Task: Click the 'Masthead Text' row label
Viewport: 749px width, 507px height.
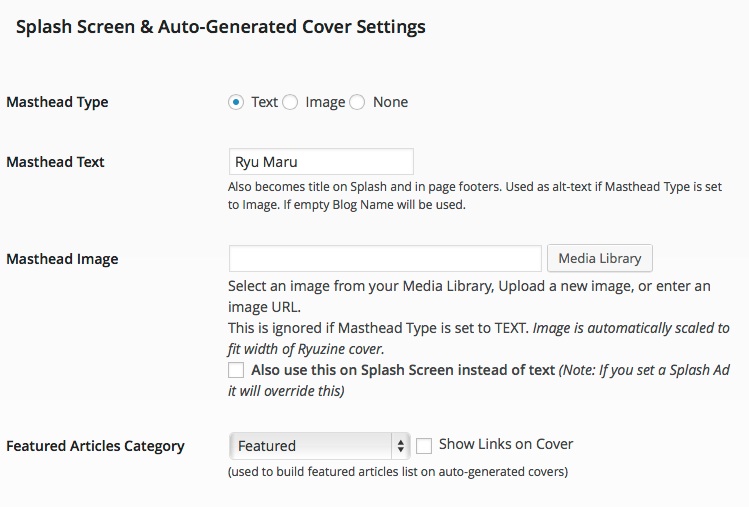Action: coord(55,162)
